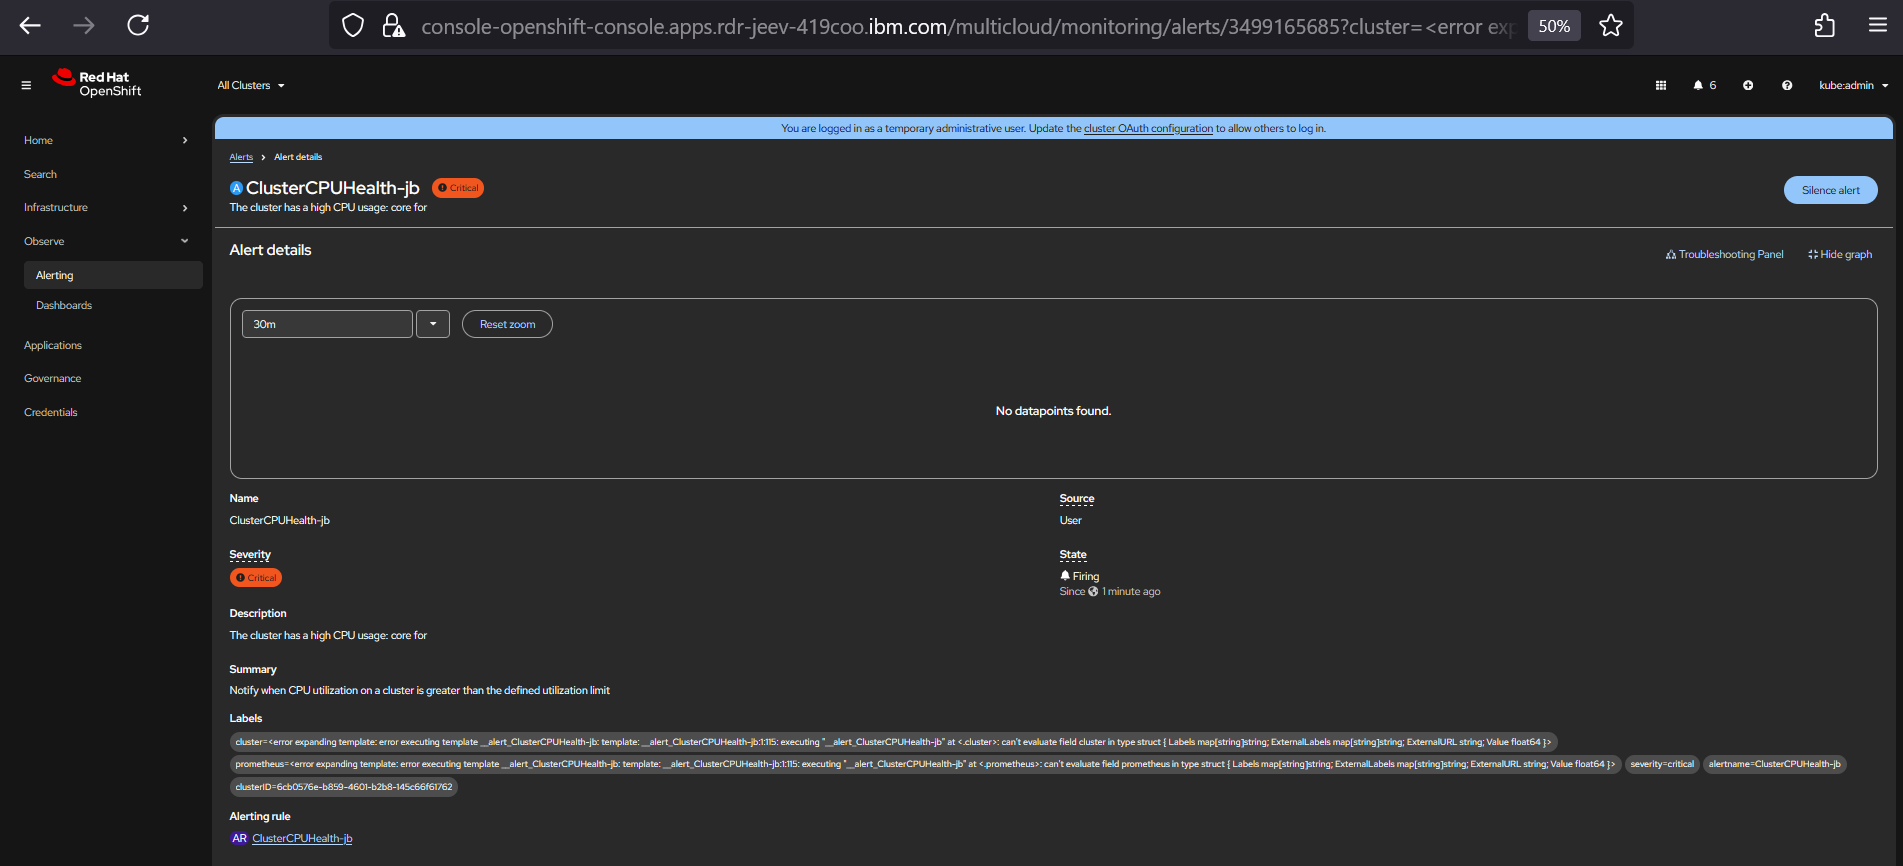The image size is (1903, 866).
Task: Click the Source field label
Action: click(1077, 498)
